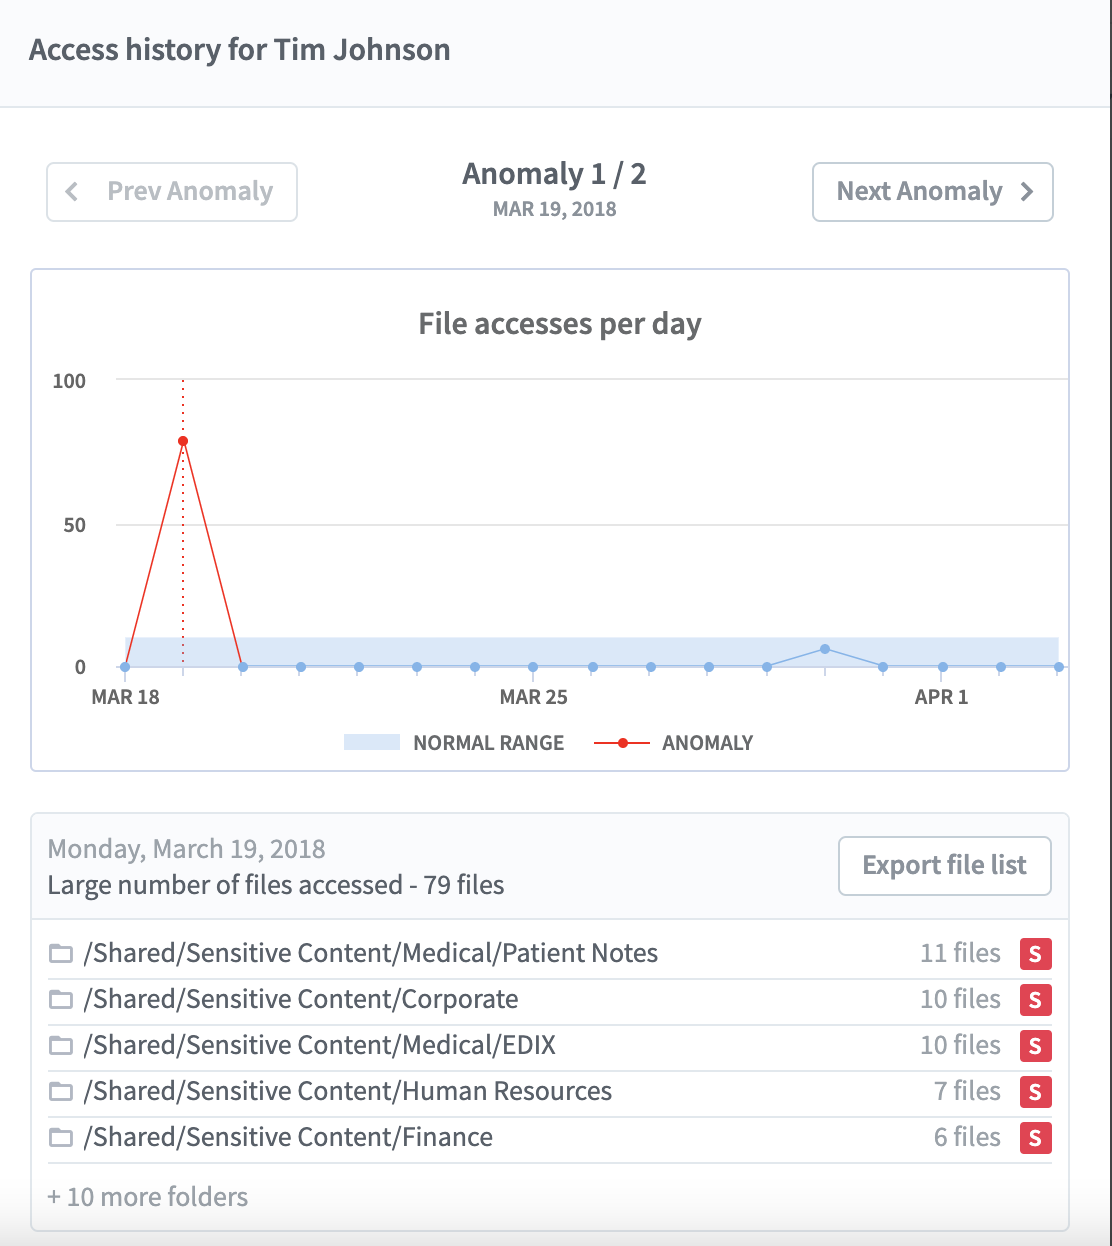The width and height of the screenshot is (1112, 1246).
Task: Click the MAR 18 starting data point
Action: click(x=125, y=667)
